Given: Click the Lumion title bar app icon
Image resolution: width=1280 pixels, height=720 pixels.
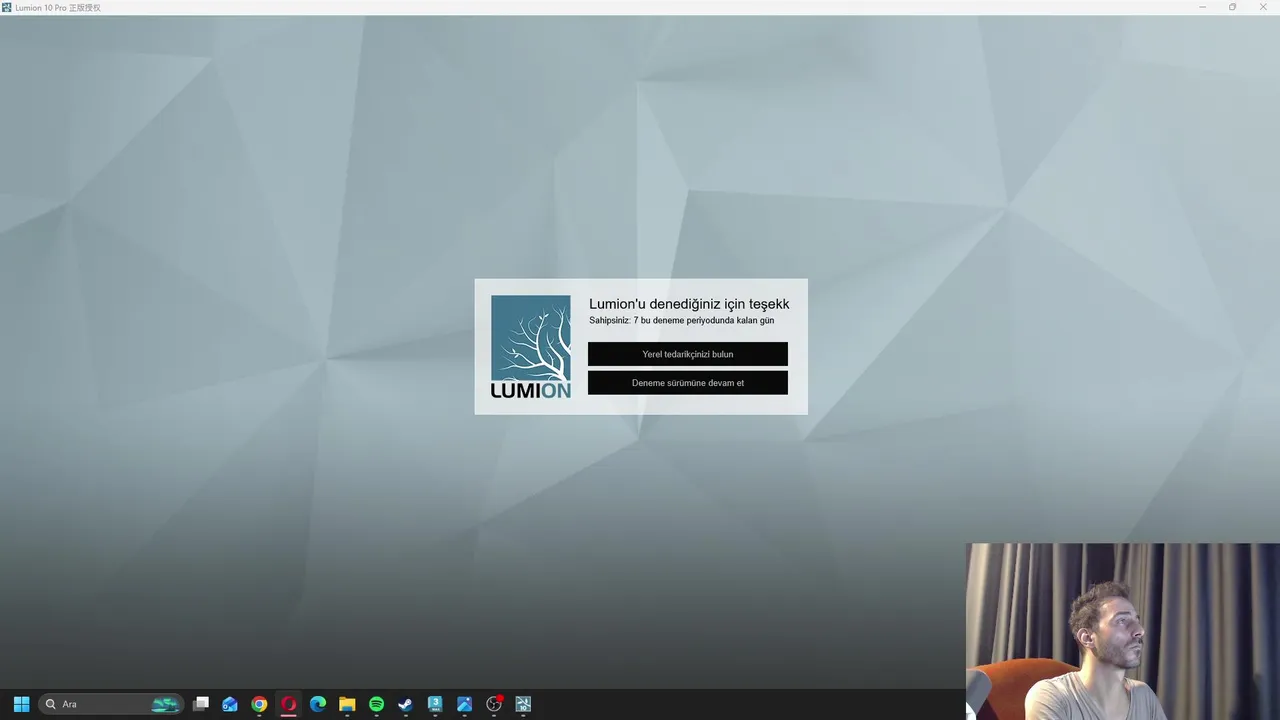Looking at the screenshot, I should (7, 7).
